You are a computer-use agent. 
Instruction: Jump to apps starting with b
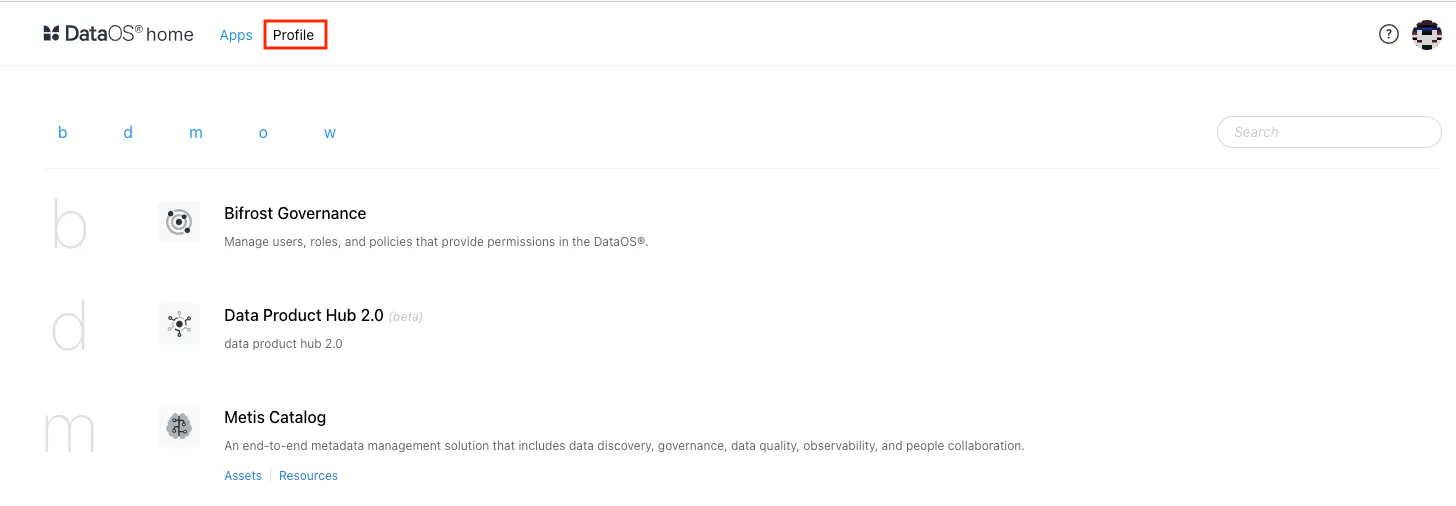click(x=62, y=132)
